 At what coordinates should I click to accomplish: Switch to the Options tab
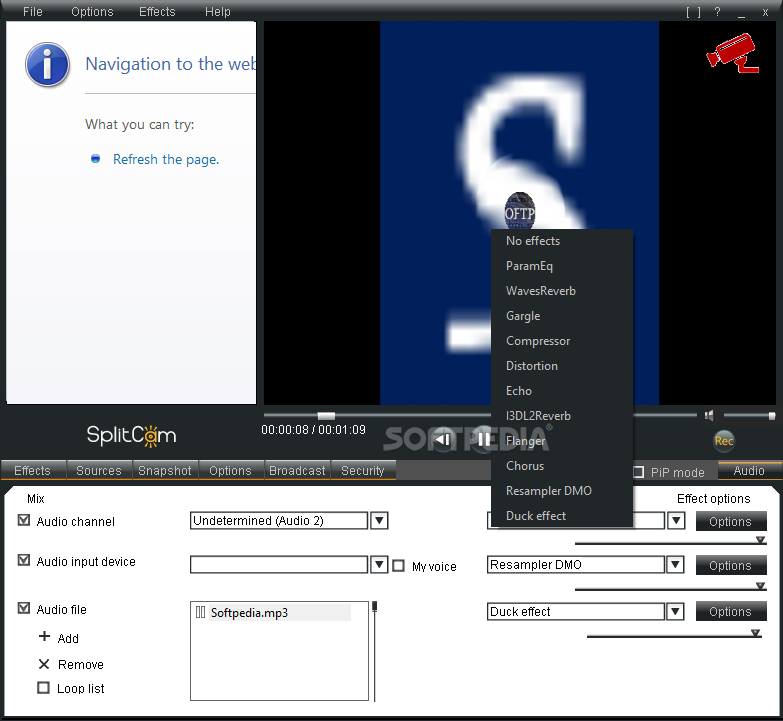pyautogui.click(x=230, y=470)
